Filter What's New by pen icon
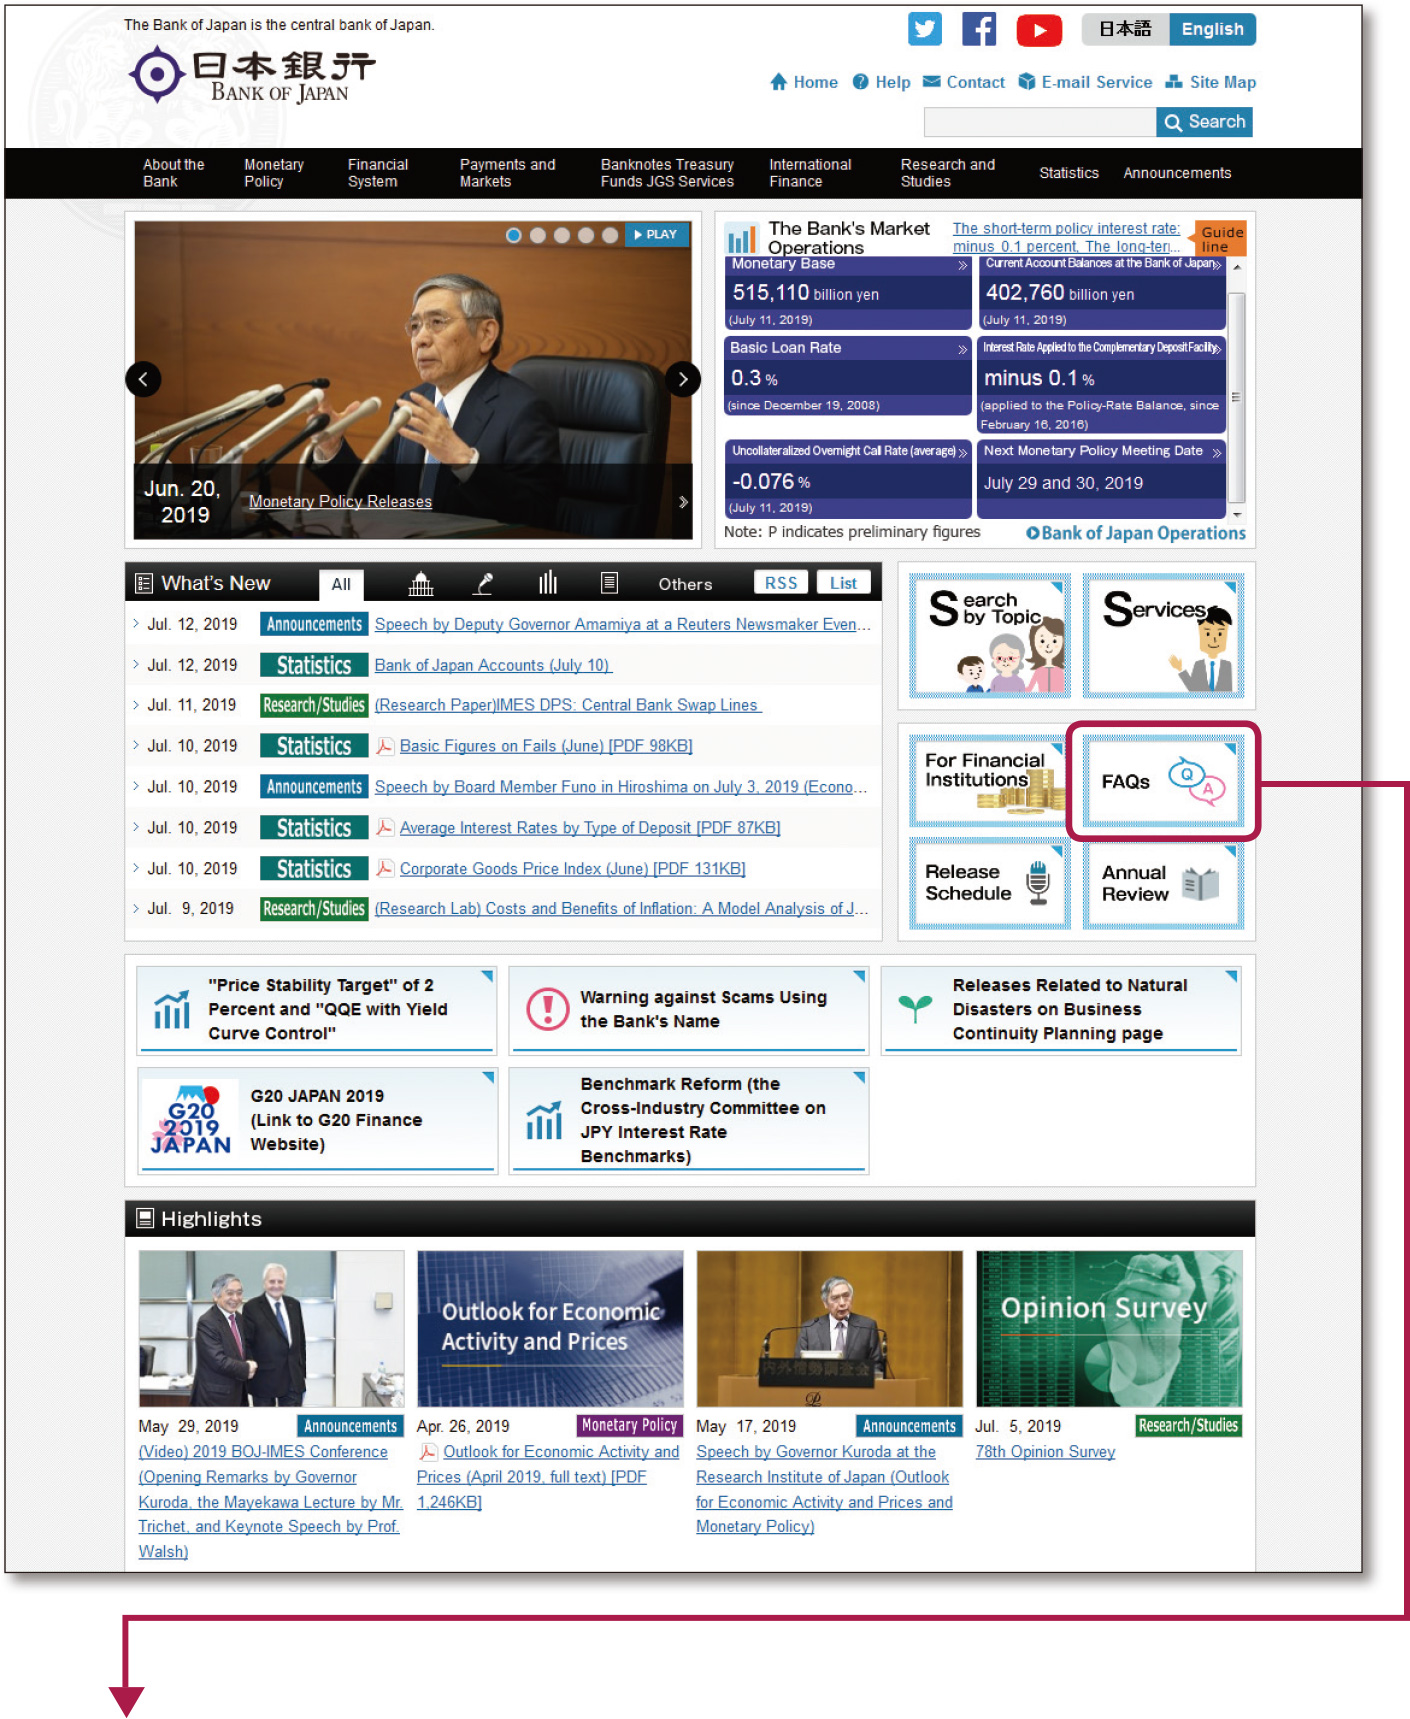This screenshot has height=1719, width=1410. tap(484, 584)
